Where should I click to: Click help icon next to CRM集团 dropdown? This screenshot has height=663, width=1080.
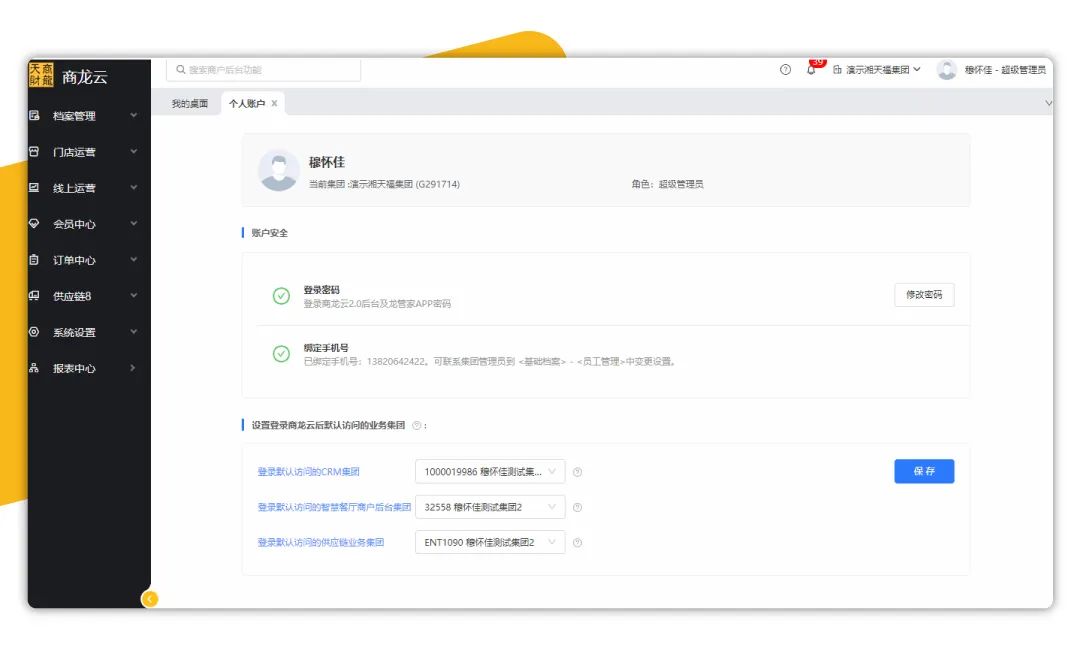click(578, 472)
